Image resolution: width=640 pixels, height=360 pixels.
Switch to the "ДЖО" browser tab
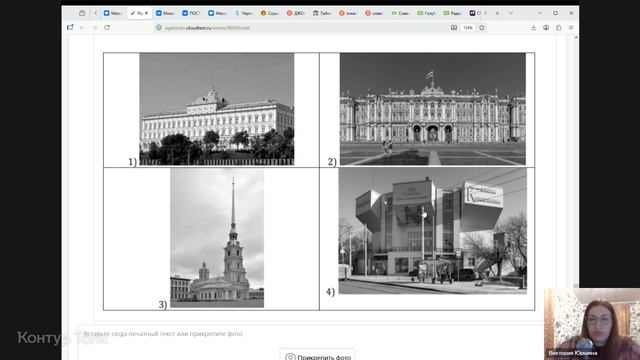tap(296, 13)
